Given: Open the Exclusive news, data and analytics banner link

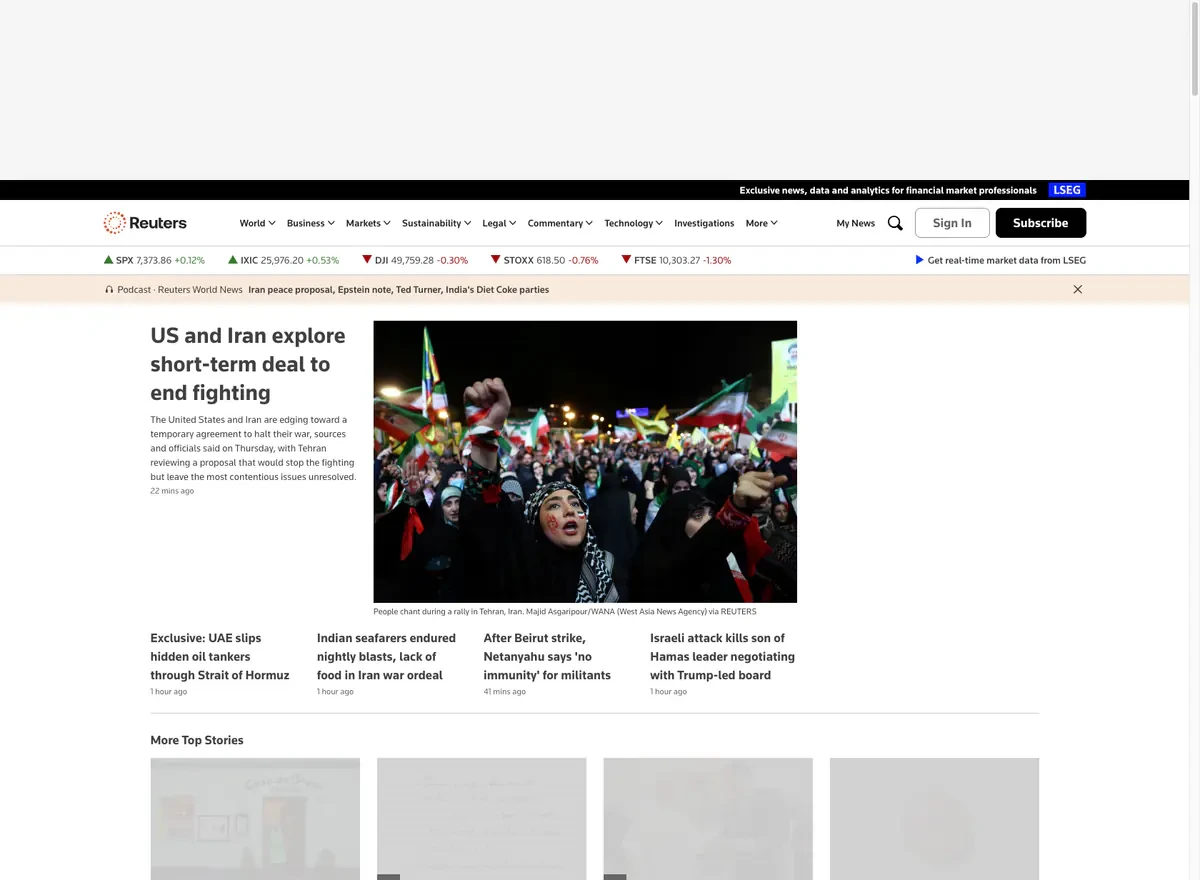Looking at the screenshot, I should pos(888,190).
